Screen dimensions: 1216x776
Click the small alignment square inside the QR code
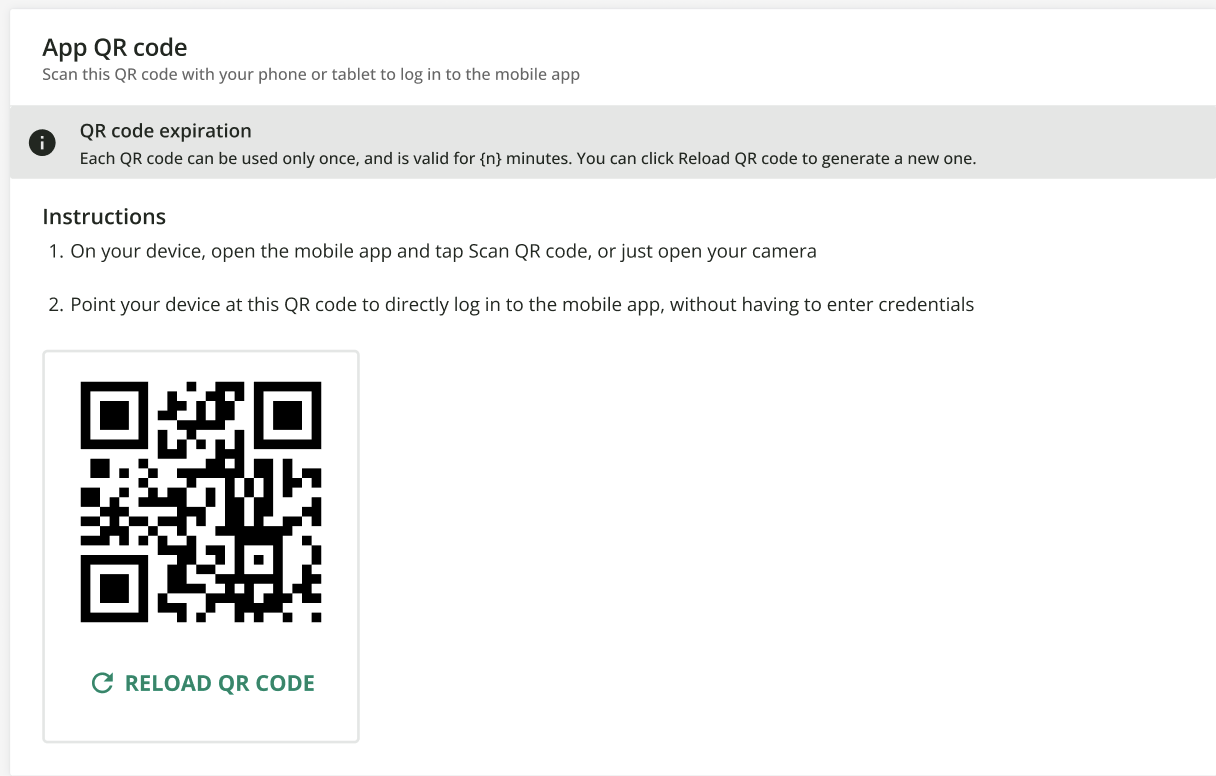[x=258, y=559]
